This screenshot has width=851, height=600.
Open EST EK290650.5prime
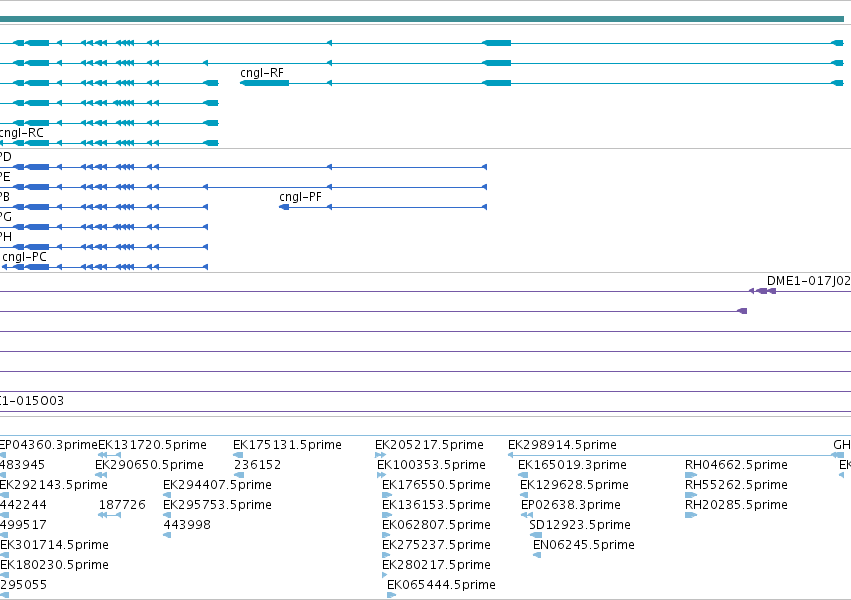pyautogui.click(x=149, y=465)
